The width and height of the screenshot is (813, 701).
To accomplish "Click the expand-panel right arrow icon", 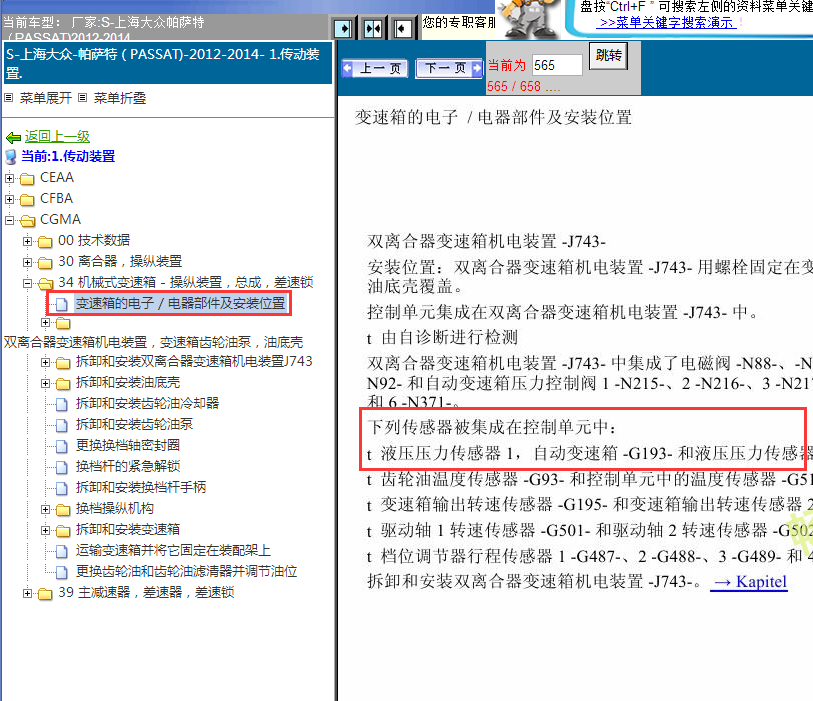I will [343, 28].
